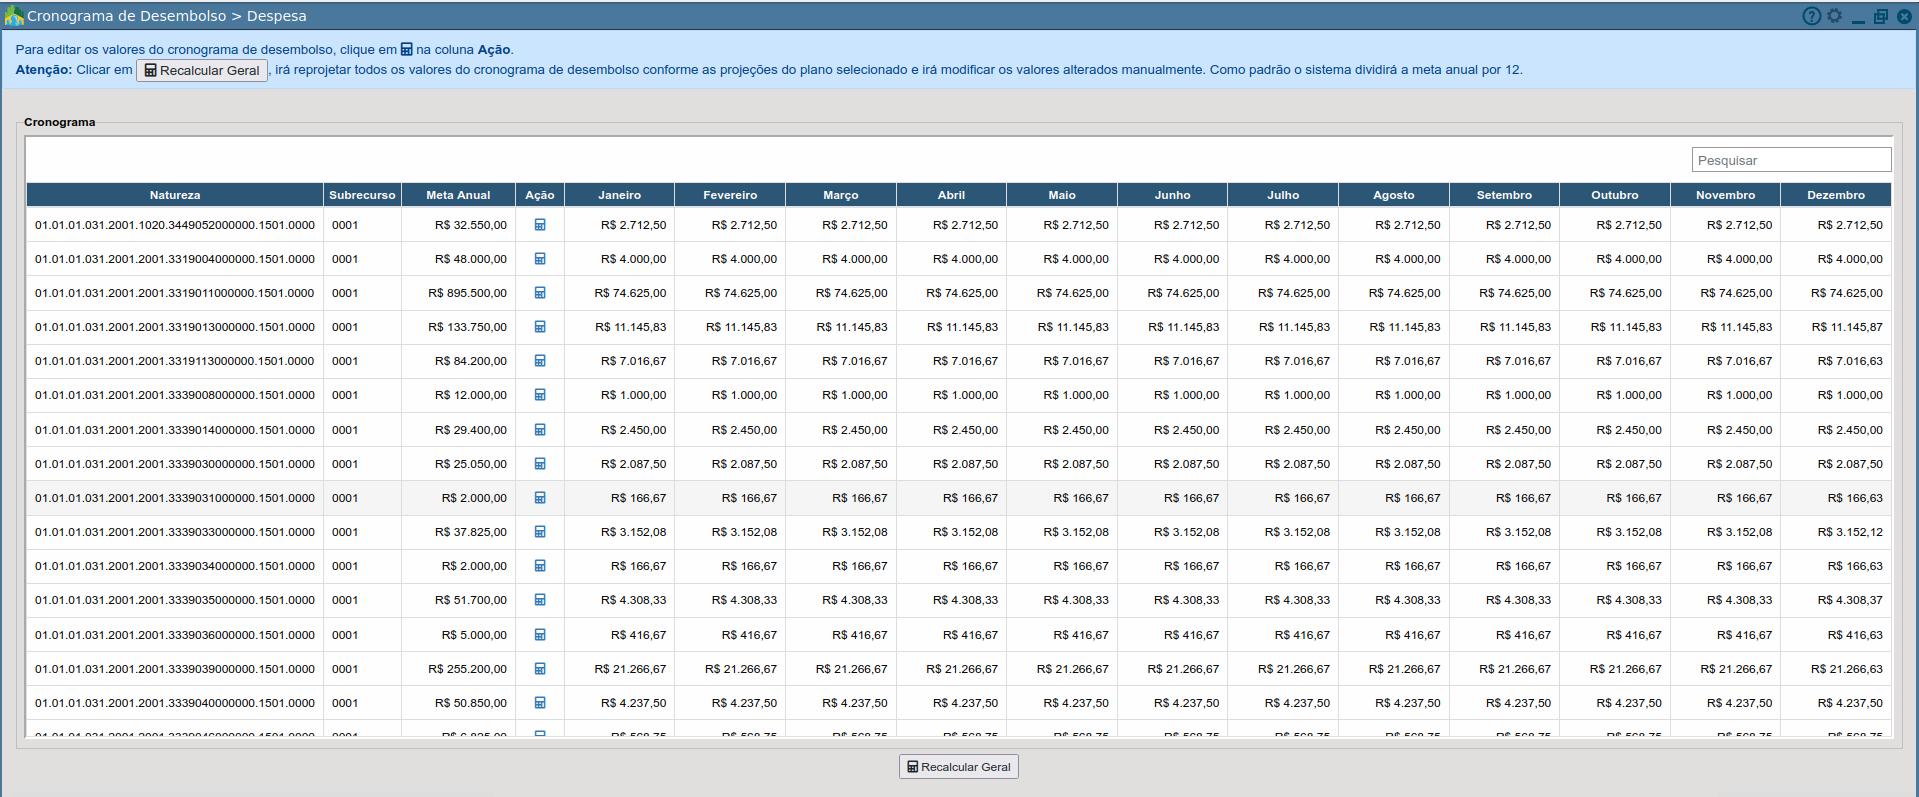
Task: Focus the Pesquisar search field
Action: [1790, 160]
